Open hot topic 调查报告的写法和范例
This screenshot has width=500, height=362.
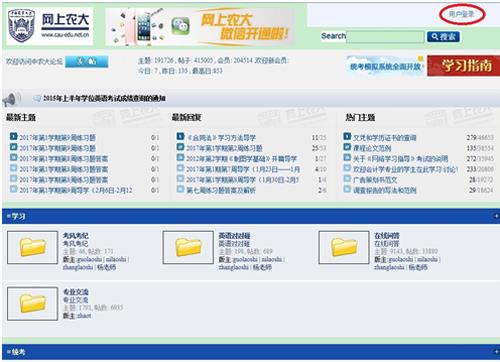click(385, 190)
